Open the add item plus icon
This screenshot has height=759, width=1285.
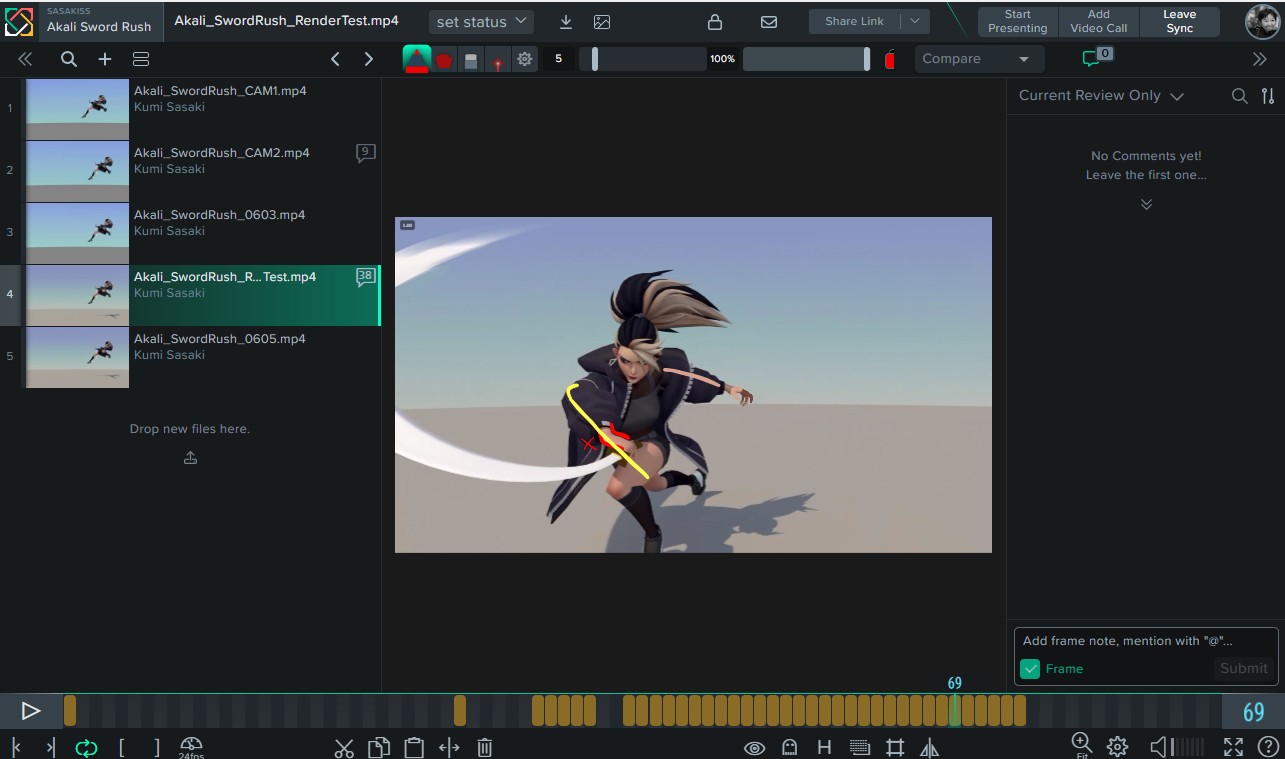105,59
